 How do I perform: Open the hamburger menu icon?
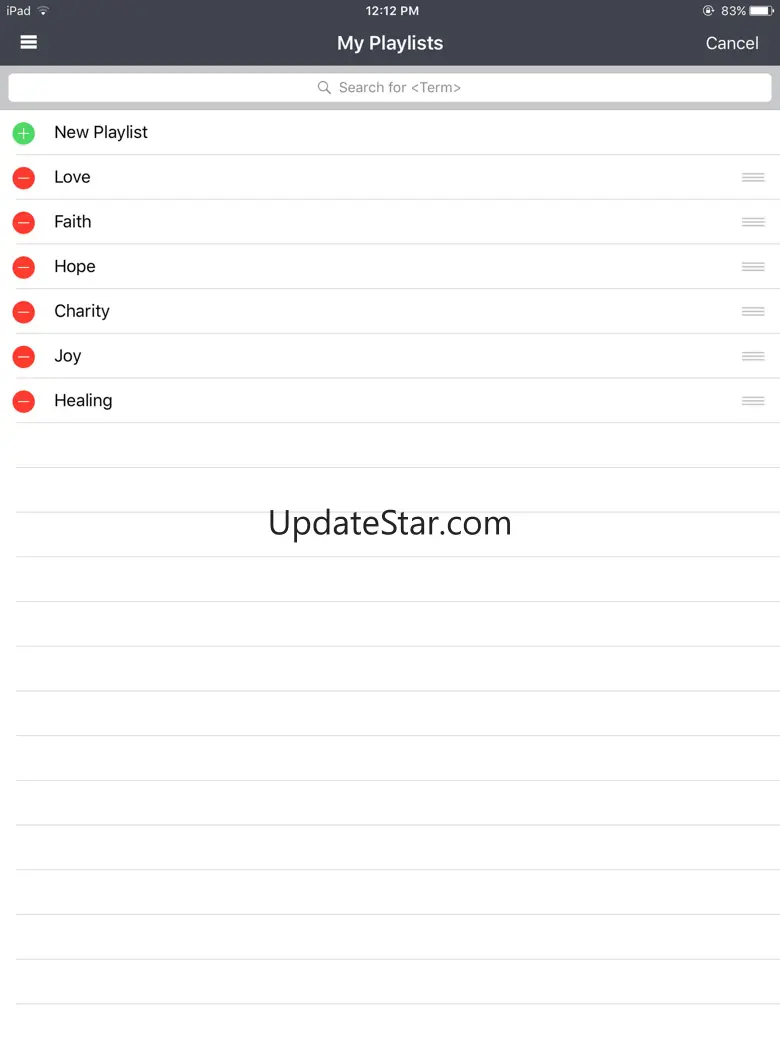click(x=29, y=42)
